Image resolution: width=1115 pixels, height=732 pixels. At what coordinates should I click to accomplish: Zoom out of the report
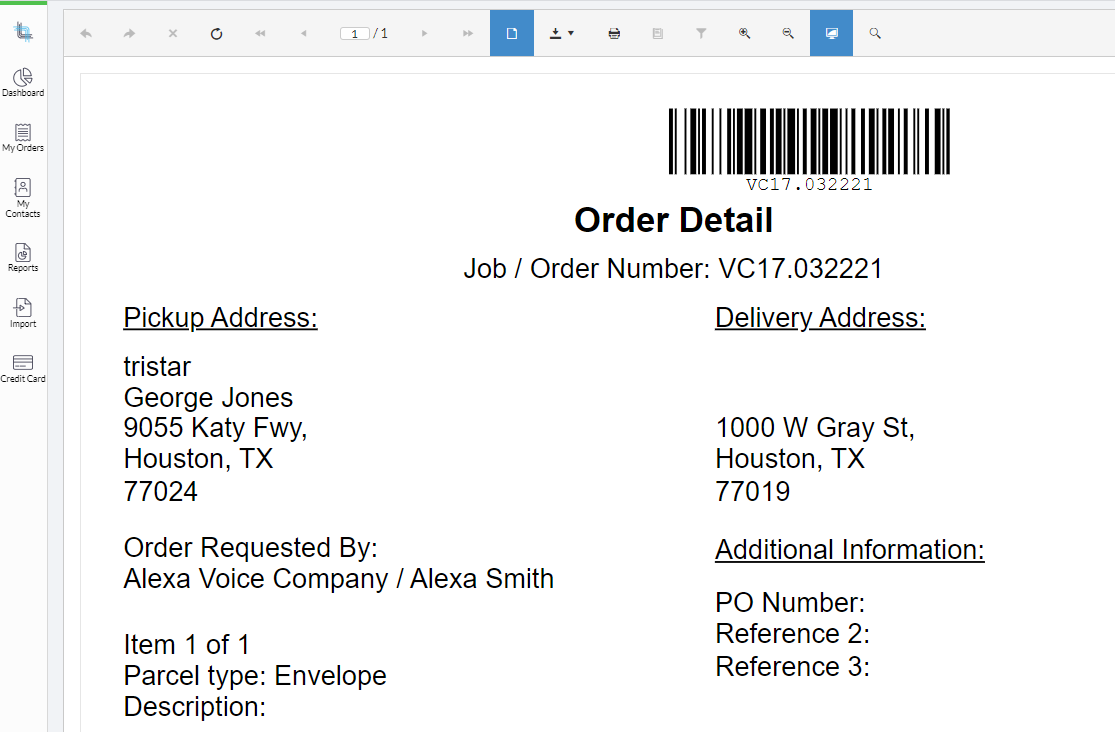788,33
